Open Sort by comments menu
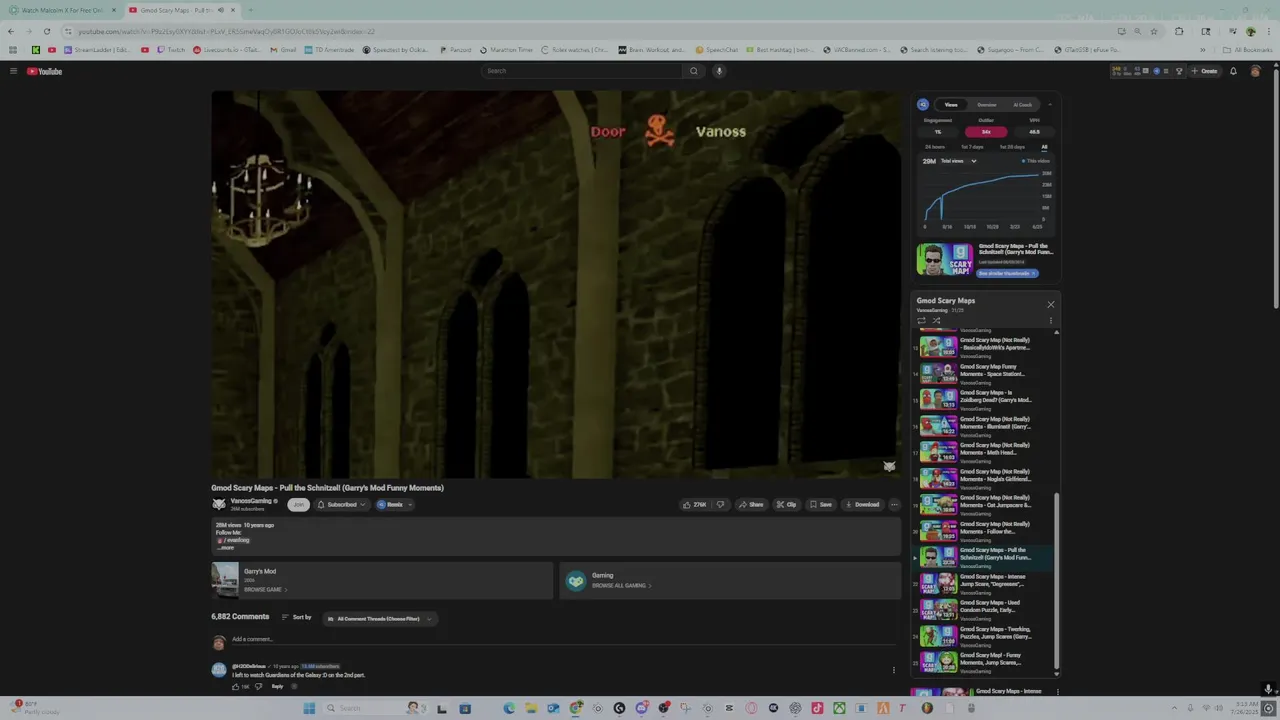The width and height of the screenshot is (1280, 720). tap(296, 618)
